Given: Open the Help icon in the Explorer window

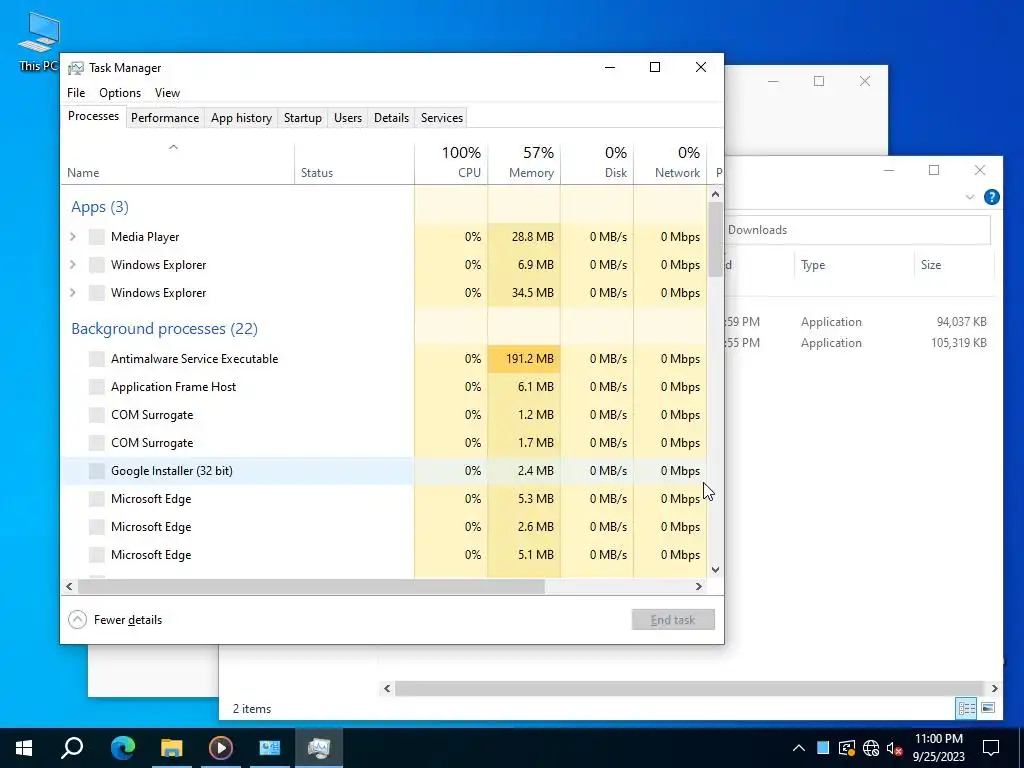Looking at the screenshot, I should [x=991, y=197].
